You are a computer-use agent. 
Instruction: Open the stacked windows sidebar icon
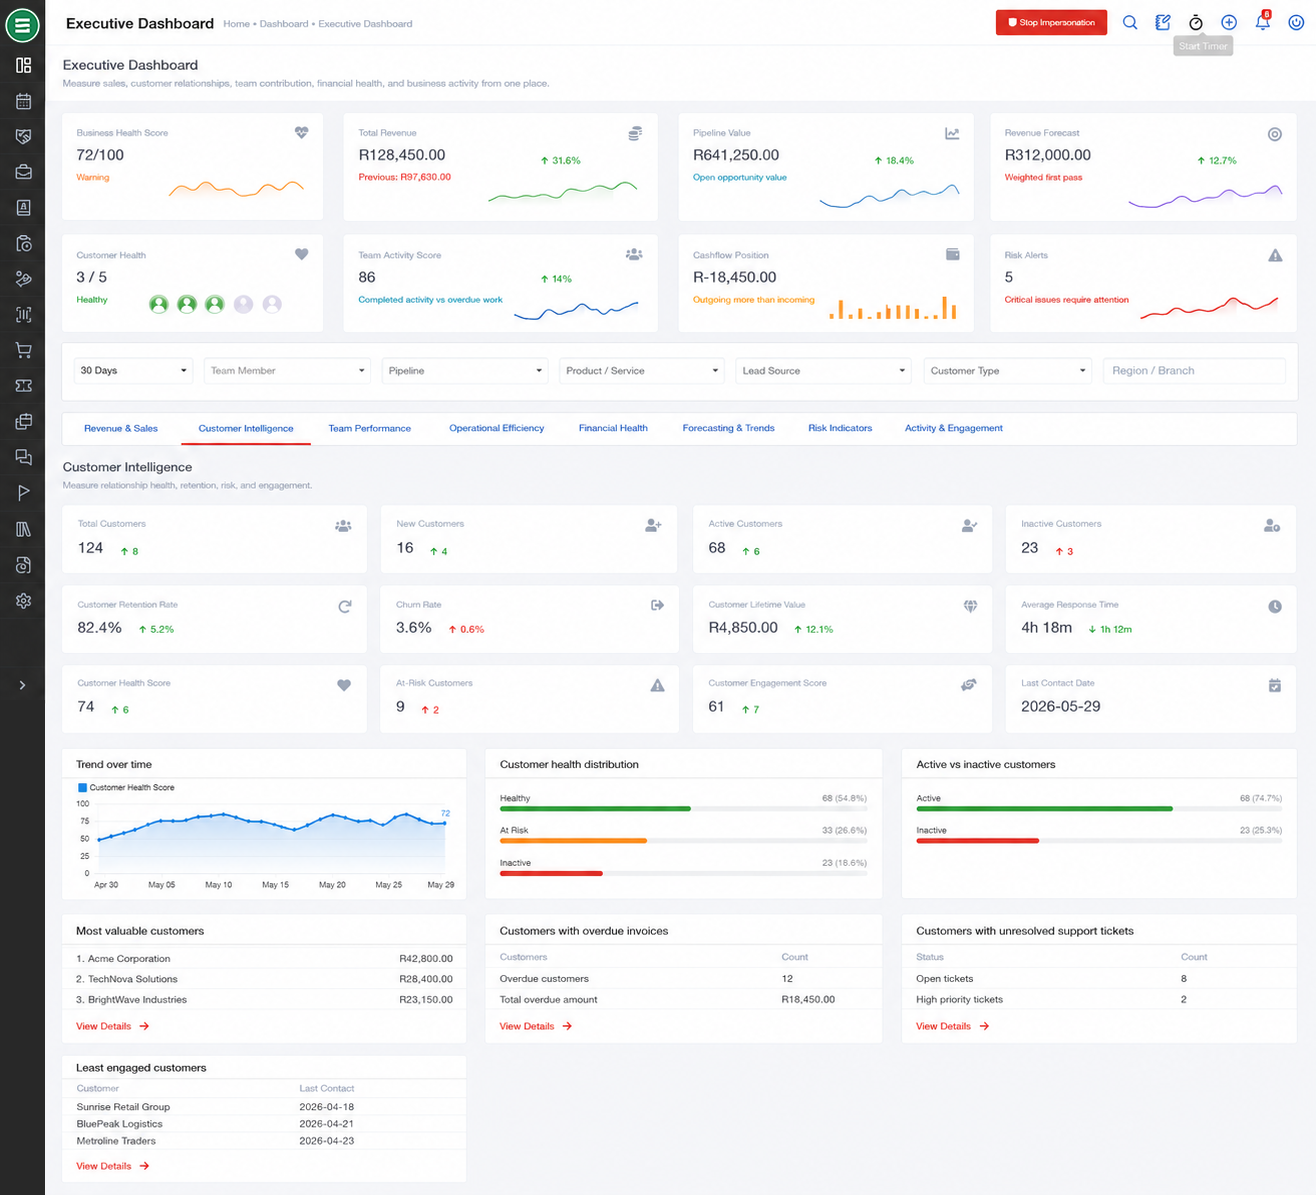23,422
